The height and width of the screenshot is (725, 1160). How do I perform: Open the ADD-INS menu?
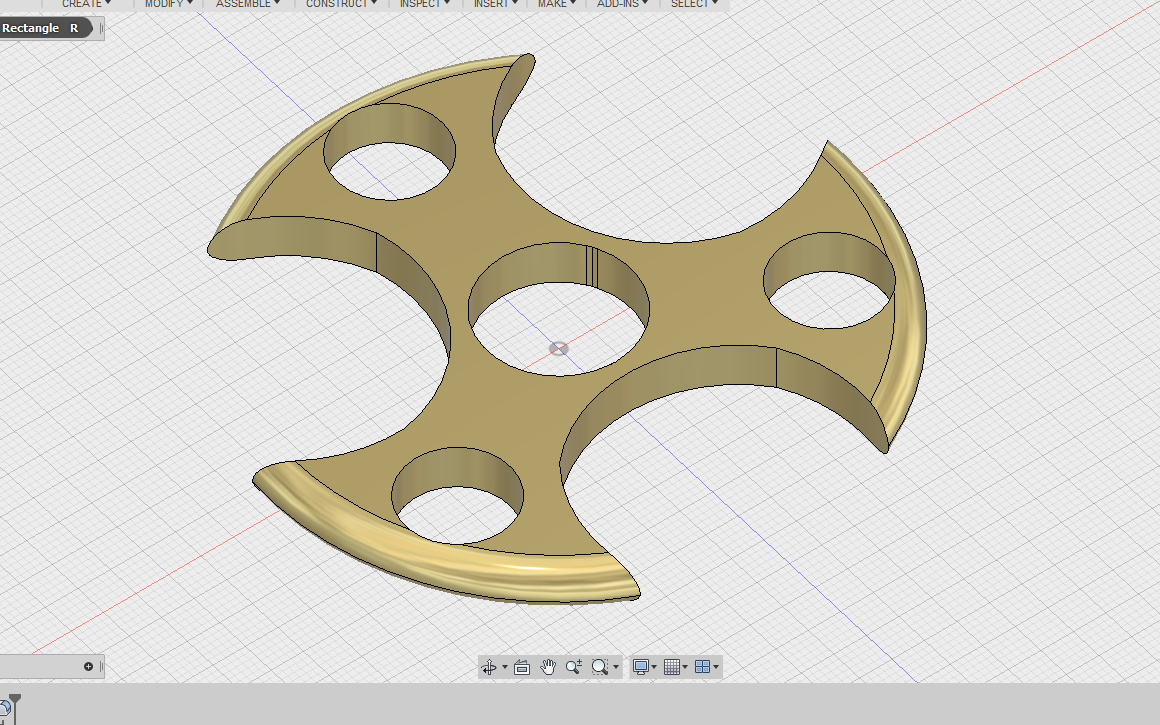pos(617,4)
